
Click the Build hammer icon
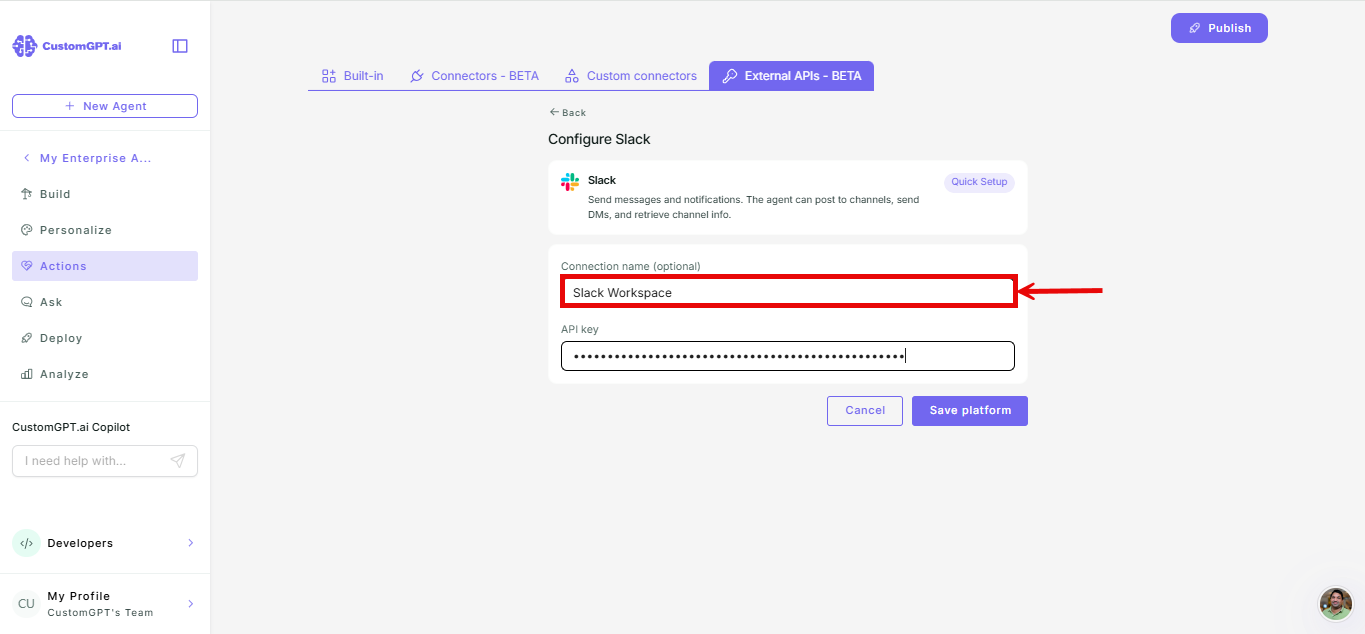click(x=27, y=194)
